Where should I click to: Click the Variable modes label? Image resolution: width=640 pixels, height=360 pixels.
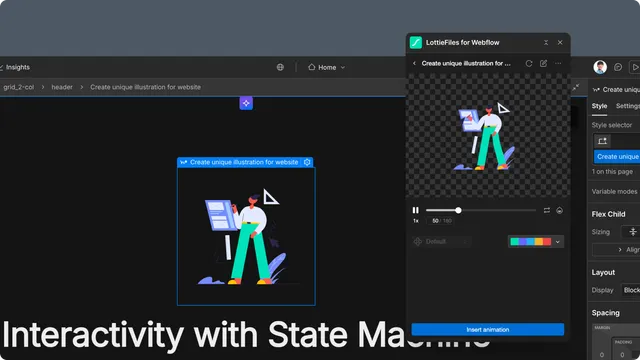[614, 191]
